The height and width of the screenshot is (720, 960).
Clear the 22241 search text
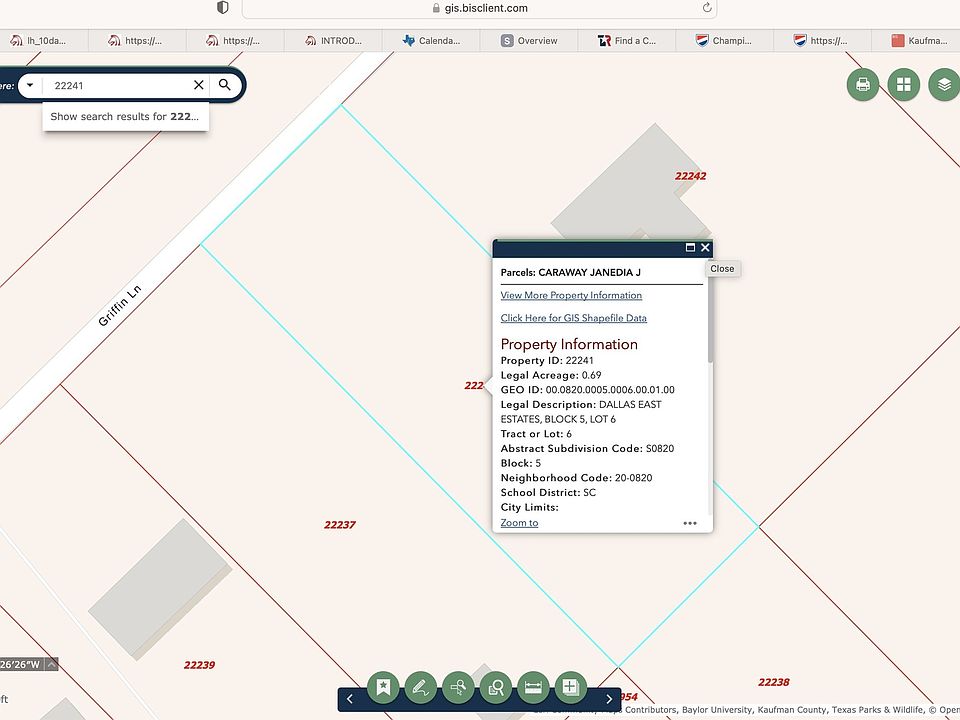point(198,85)
